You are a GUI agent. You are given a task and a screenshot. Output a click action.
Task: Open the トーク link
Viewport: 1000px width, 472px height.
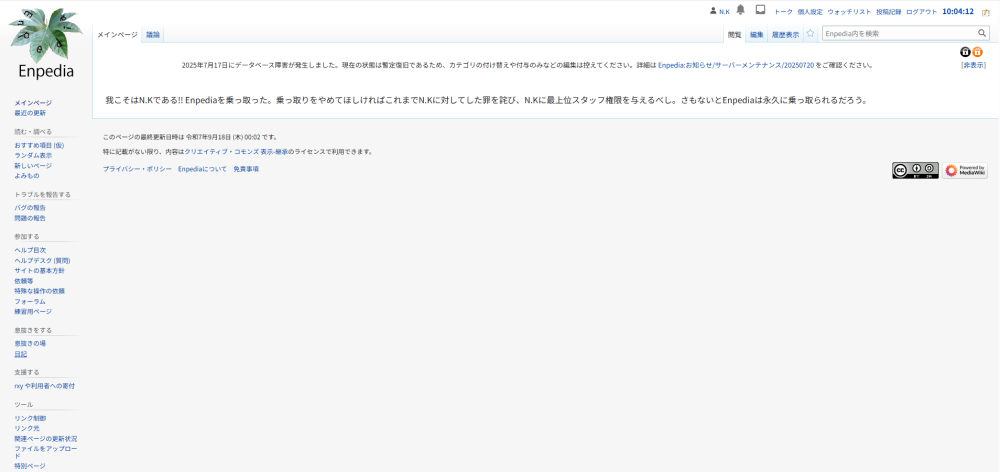(783, 12)
